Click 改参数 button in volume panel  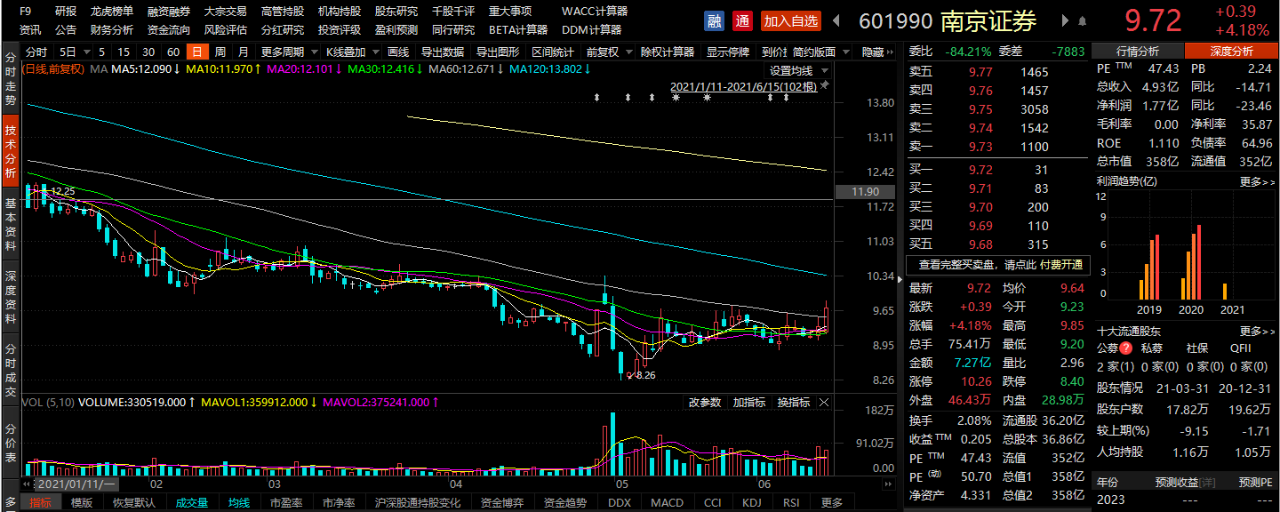click(x=705, y=401)
